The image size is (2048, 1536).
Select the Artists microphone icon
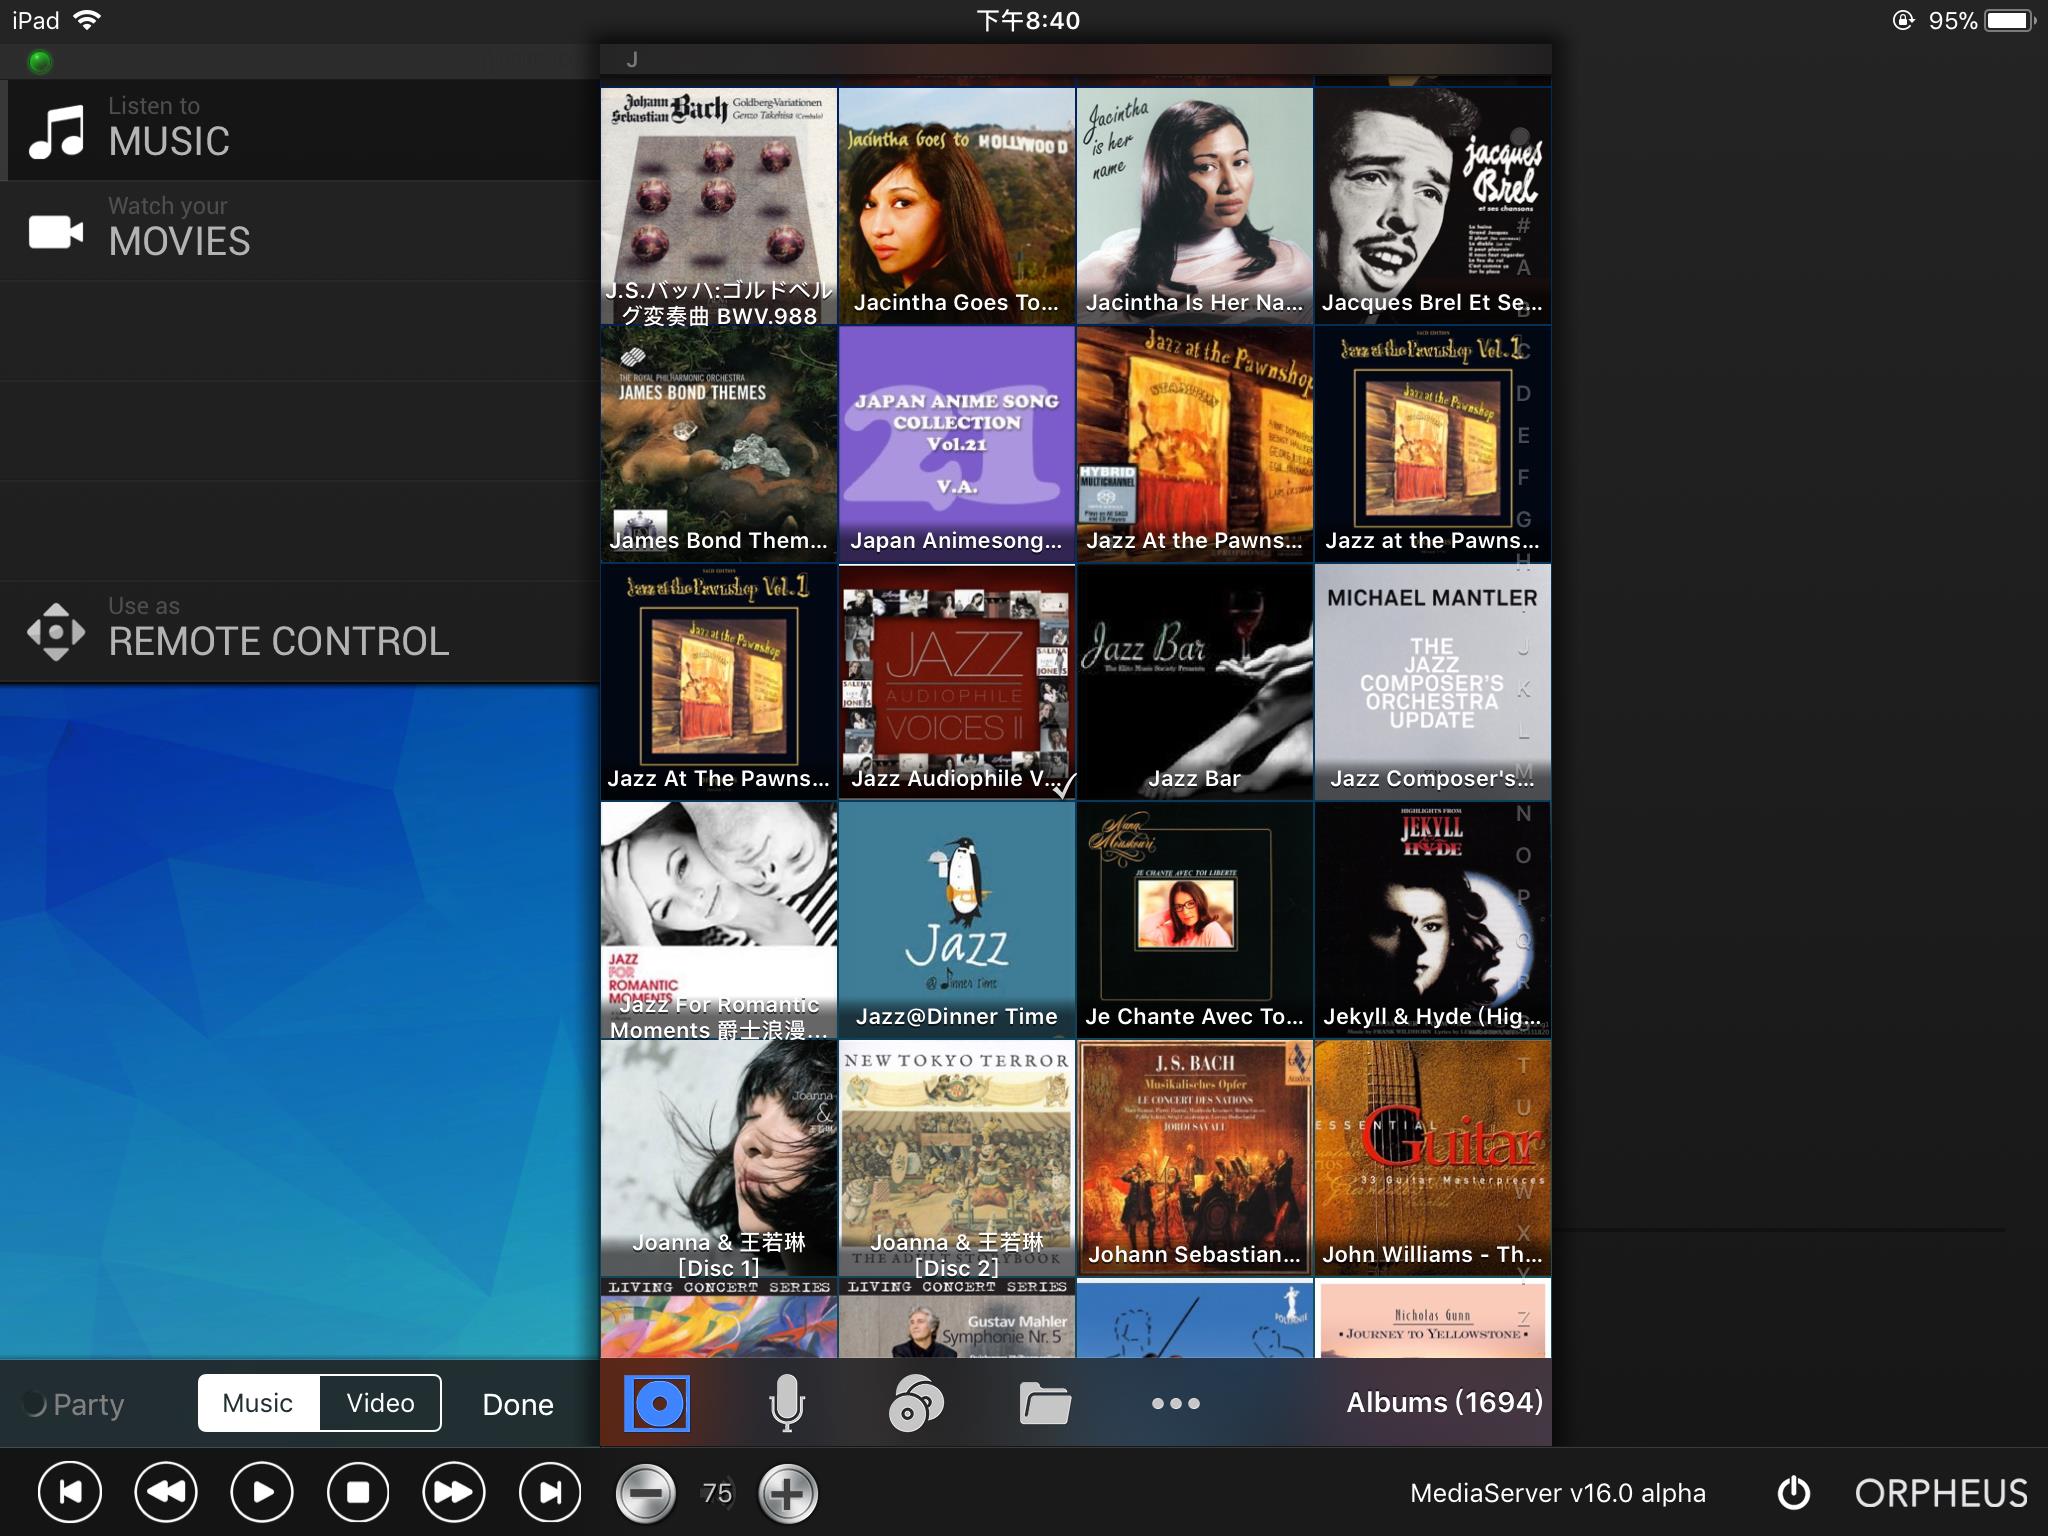[x=786, y=1403]
